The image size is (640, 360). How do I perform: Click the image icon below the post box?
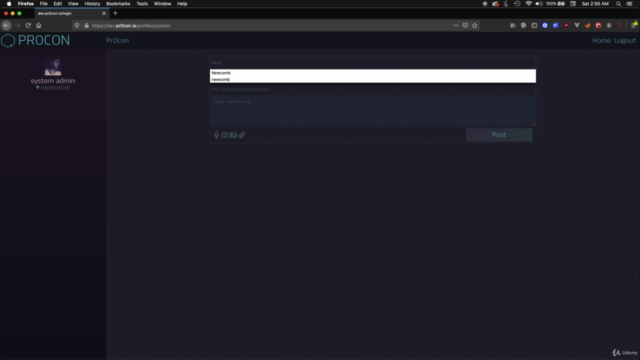coord(233,135)
